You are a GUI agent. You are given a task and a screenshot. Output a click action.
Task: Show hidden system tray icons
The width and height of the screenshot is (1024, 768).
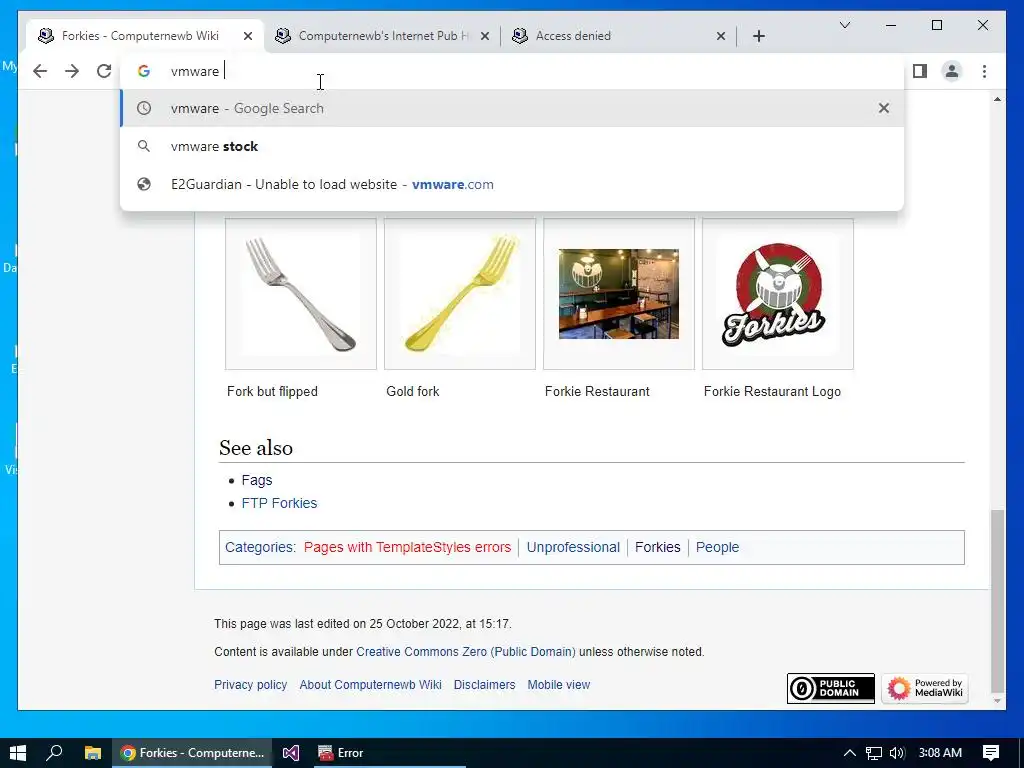click(x=849, y=752)
